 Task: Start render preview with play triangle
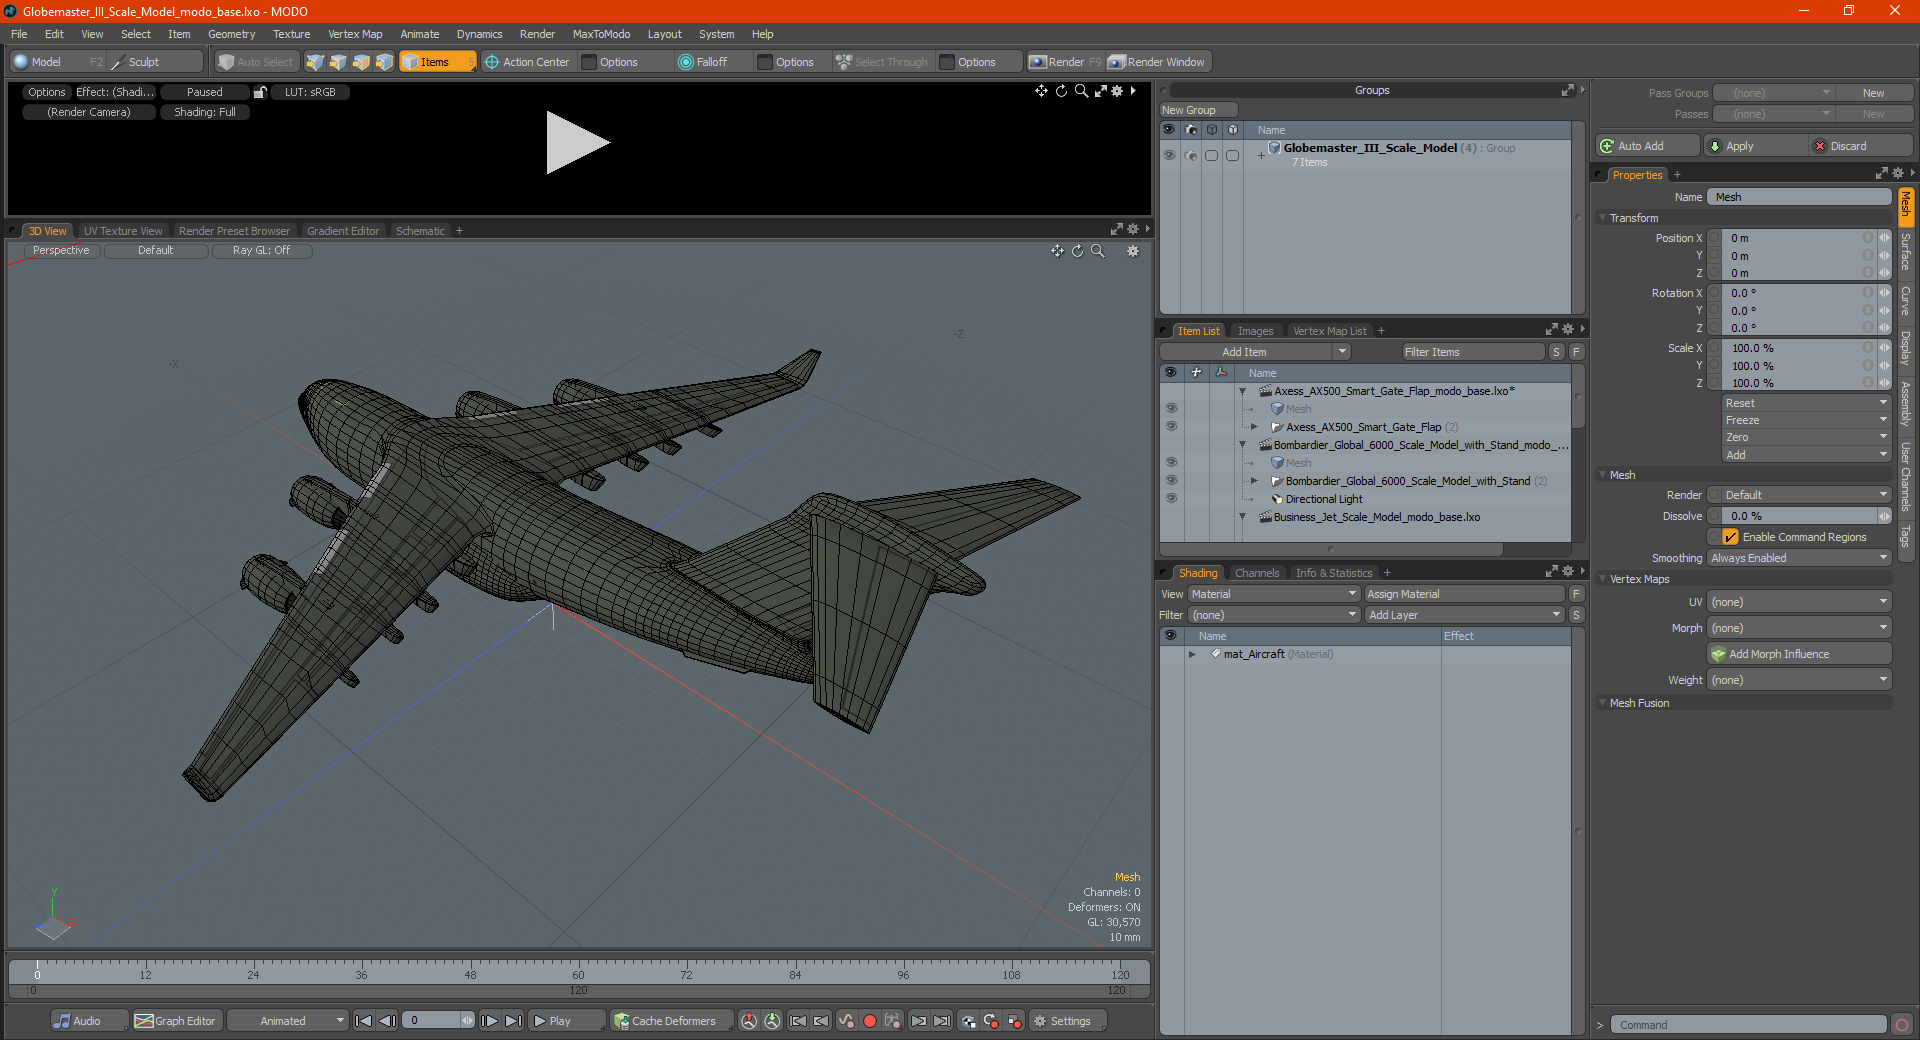[x=577, y=143]
